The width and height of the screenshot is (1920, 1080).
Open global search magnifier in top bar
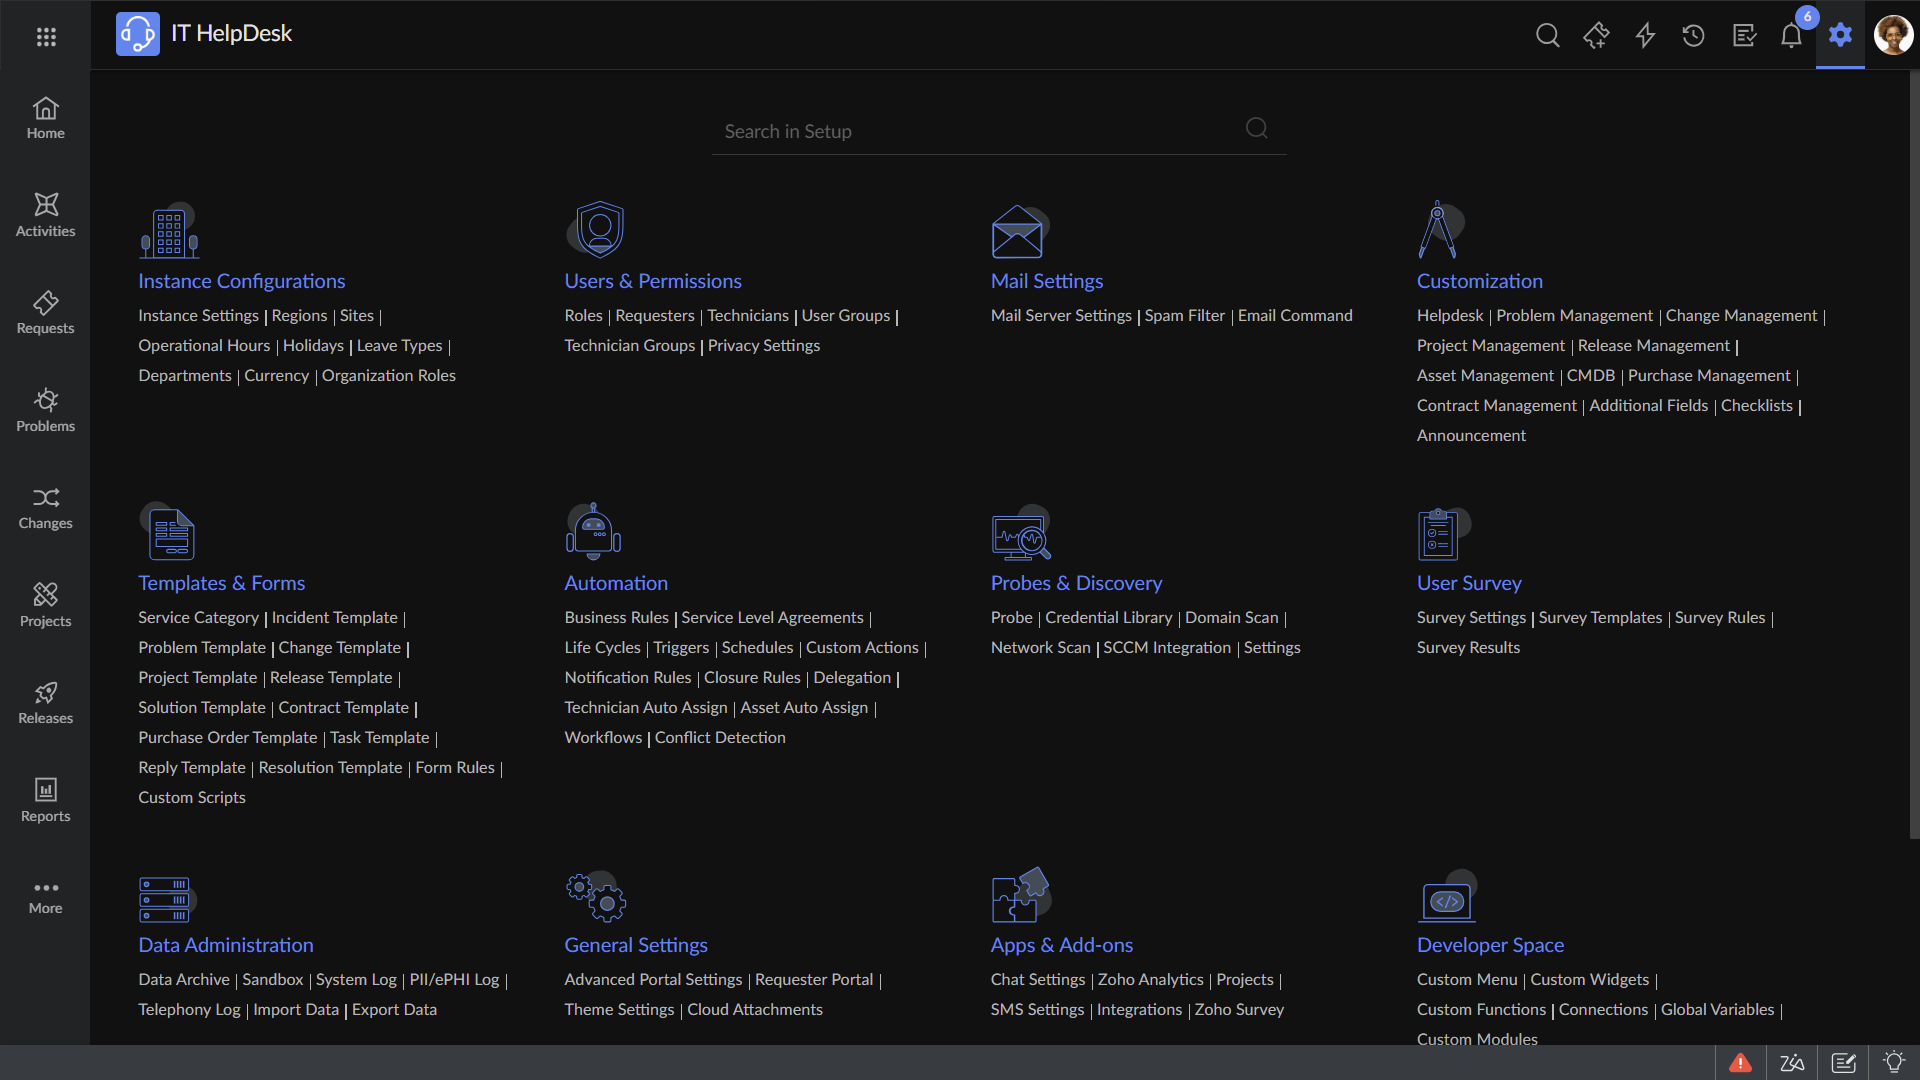point(1547,34)
